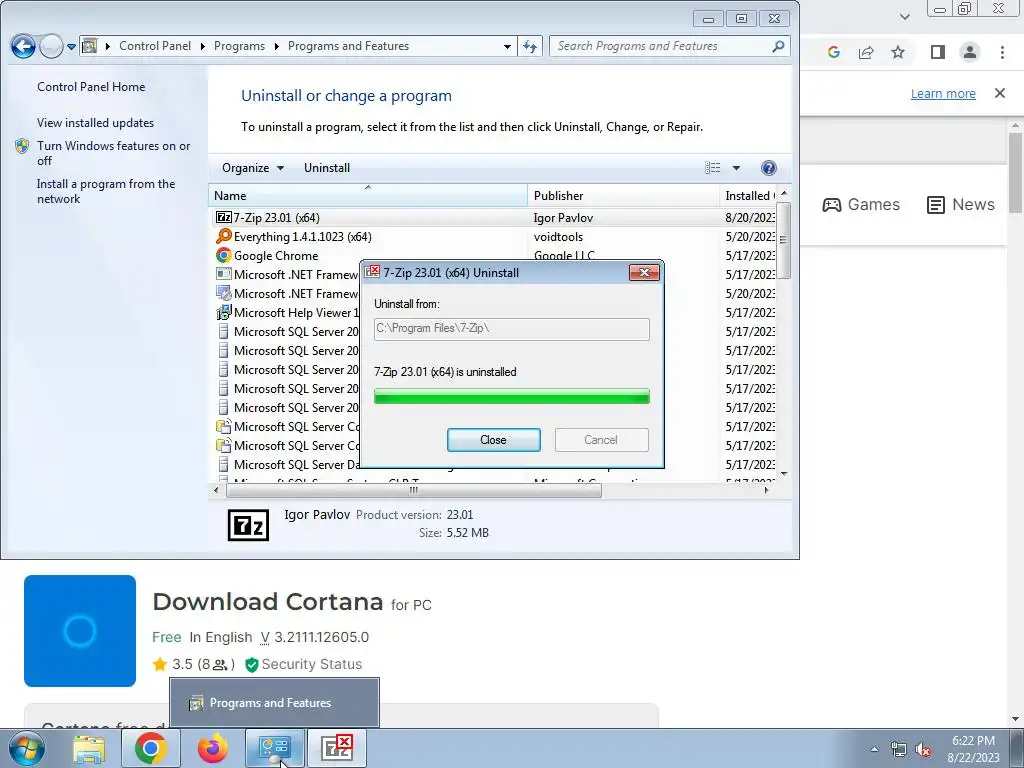Sort list by Name column header
This screenshot has height=768, width=1024.
pyautogui.click(x=368, y=195)
